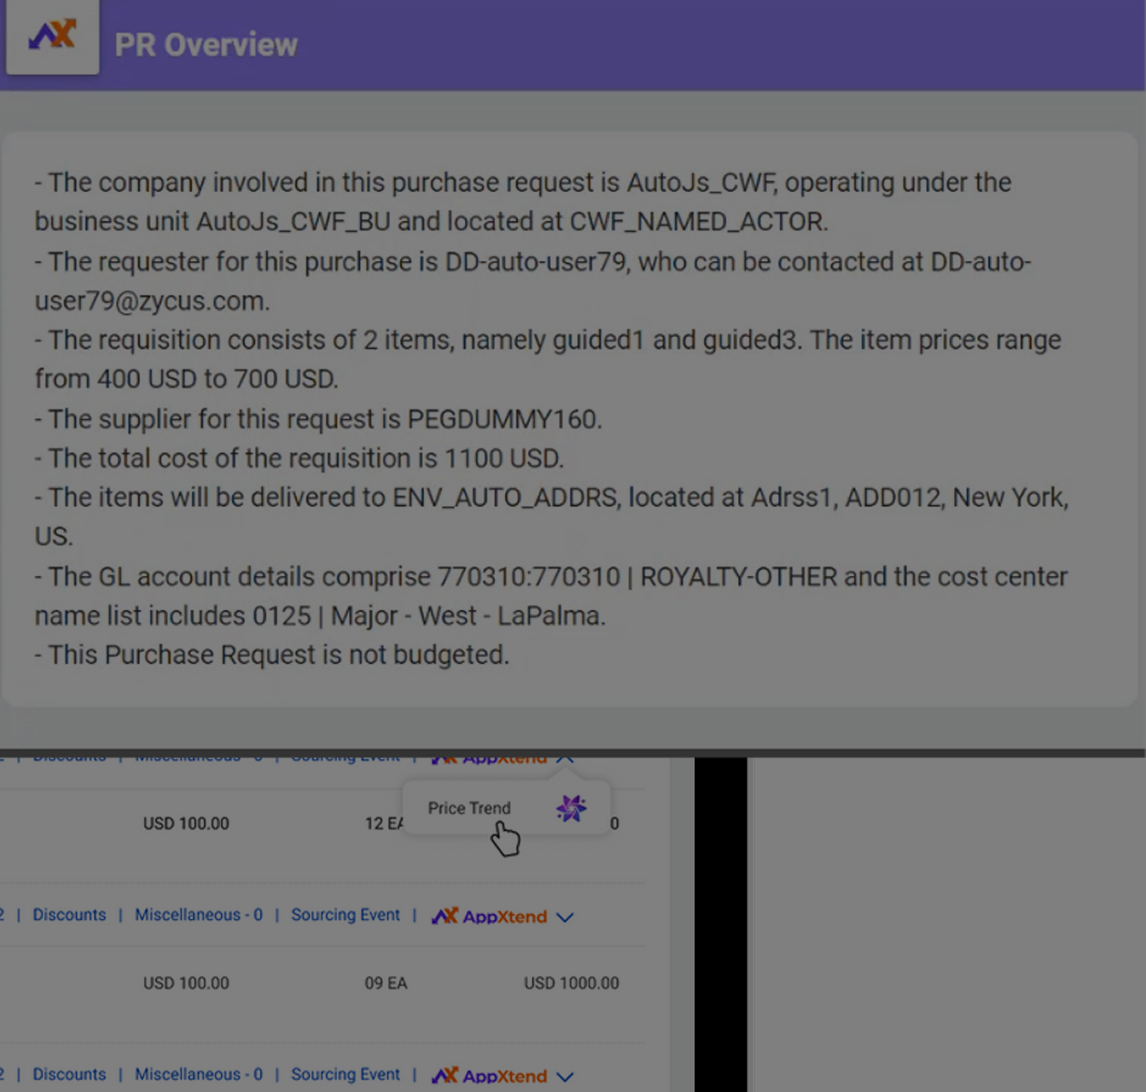Click the AX logo in the PR Overview header
The width and height of the screenshot is (1146, 1092).
tap(52, 38)
